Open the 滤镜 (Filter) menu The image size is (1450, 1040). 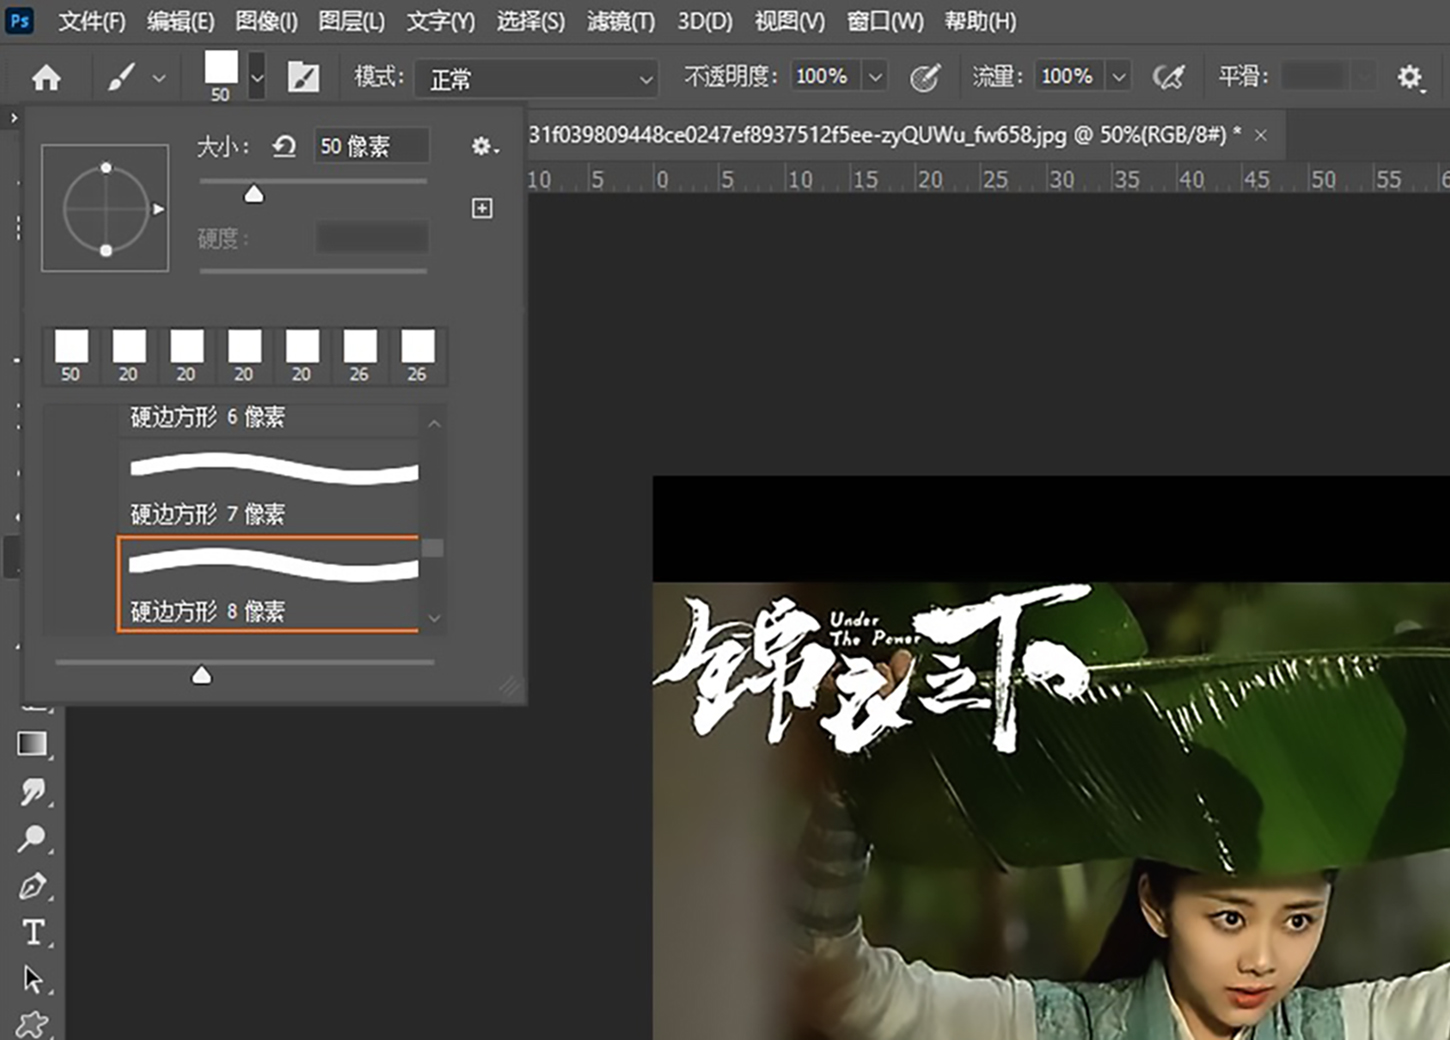click(620, 21)
